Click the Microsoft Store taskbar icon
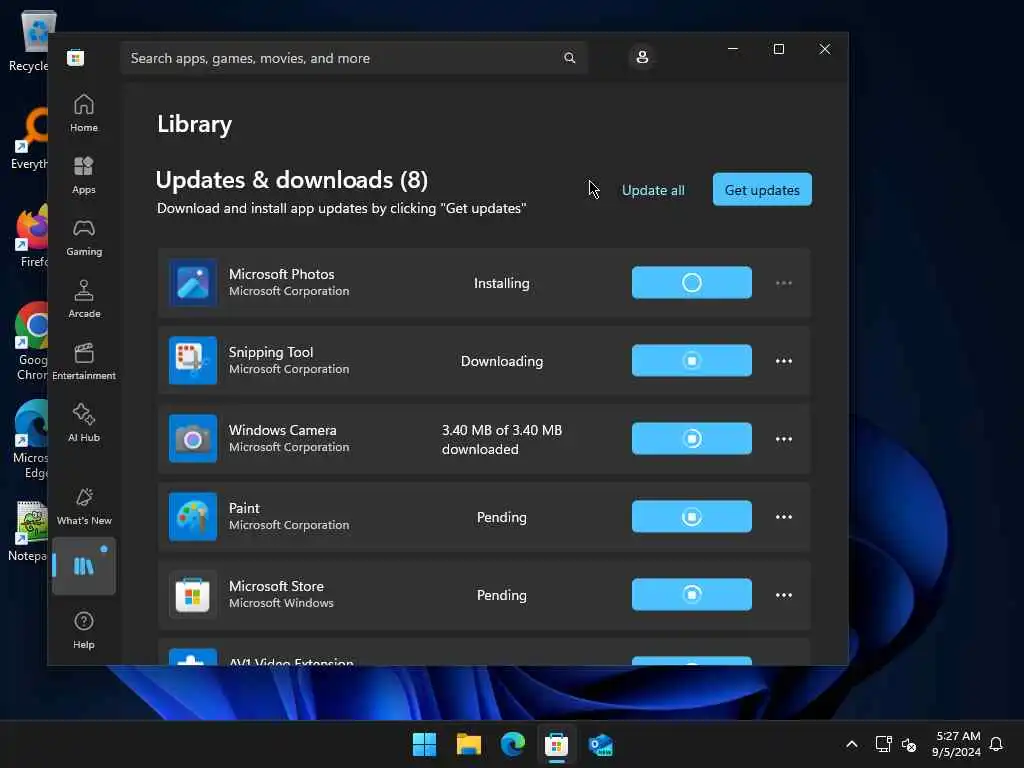Viewport: 1024px width, 768px height. point(556,744)
